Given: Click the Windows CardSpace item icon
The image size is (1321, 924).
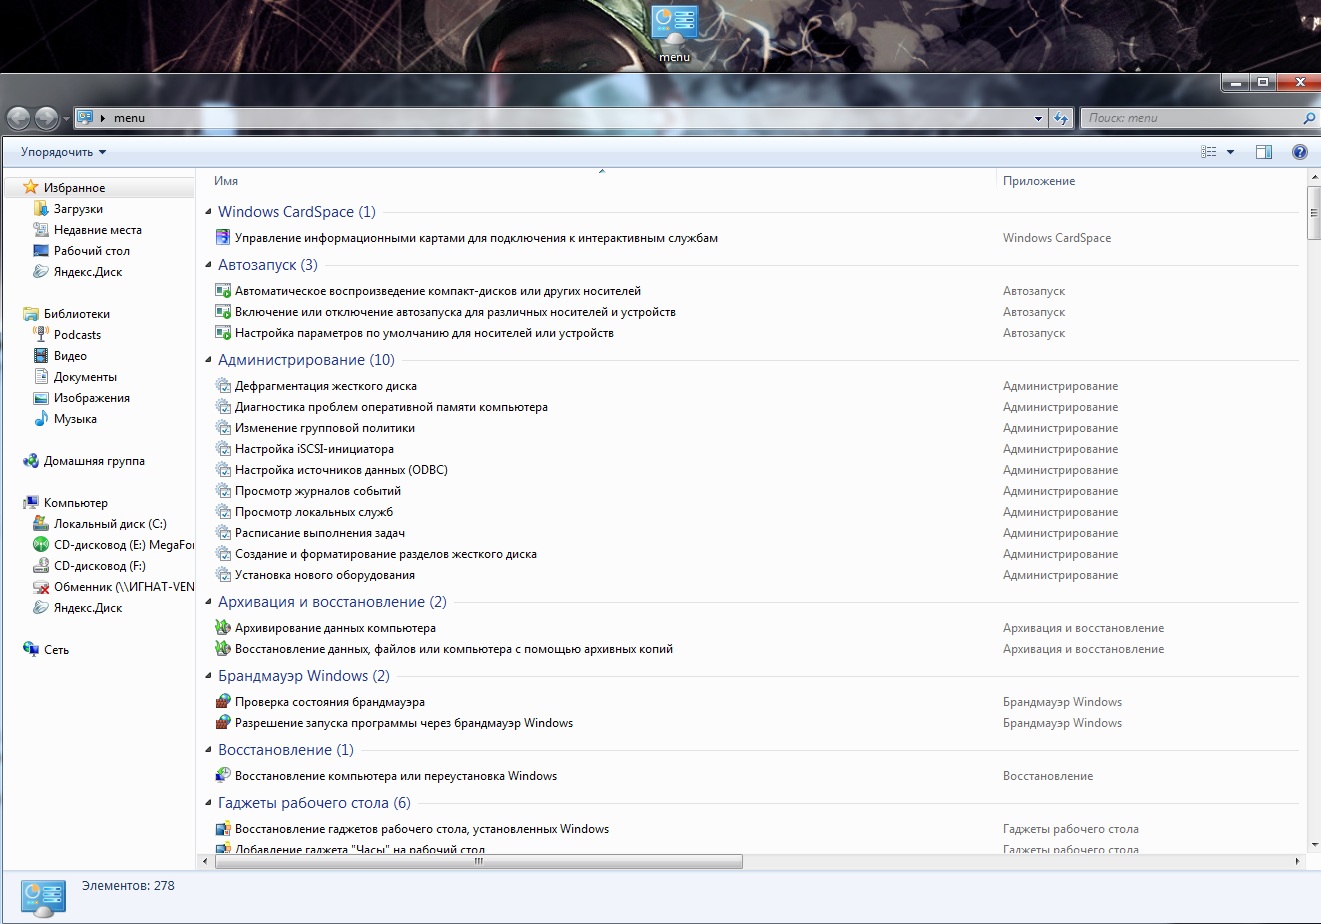Looking at the screenshot, I should coord(223,238).
